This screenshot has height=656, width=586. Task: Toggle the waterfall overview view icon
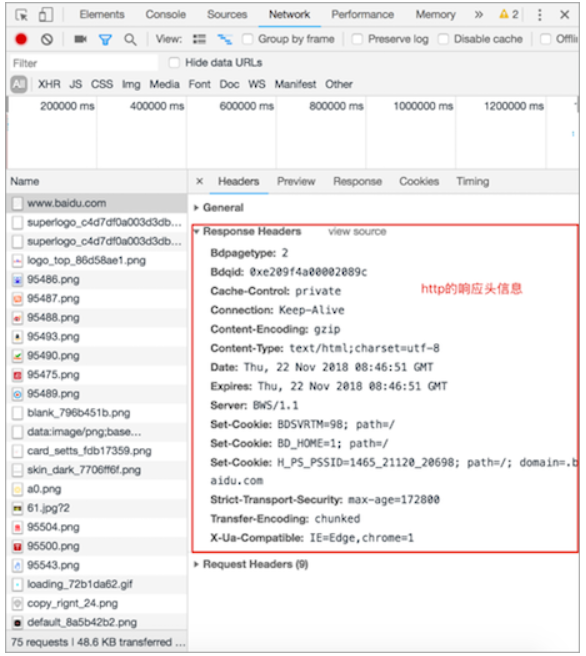pos(225,39)
